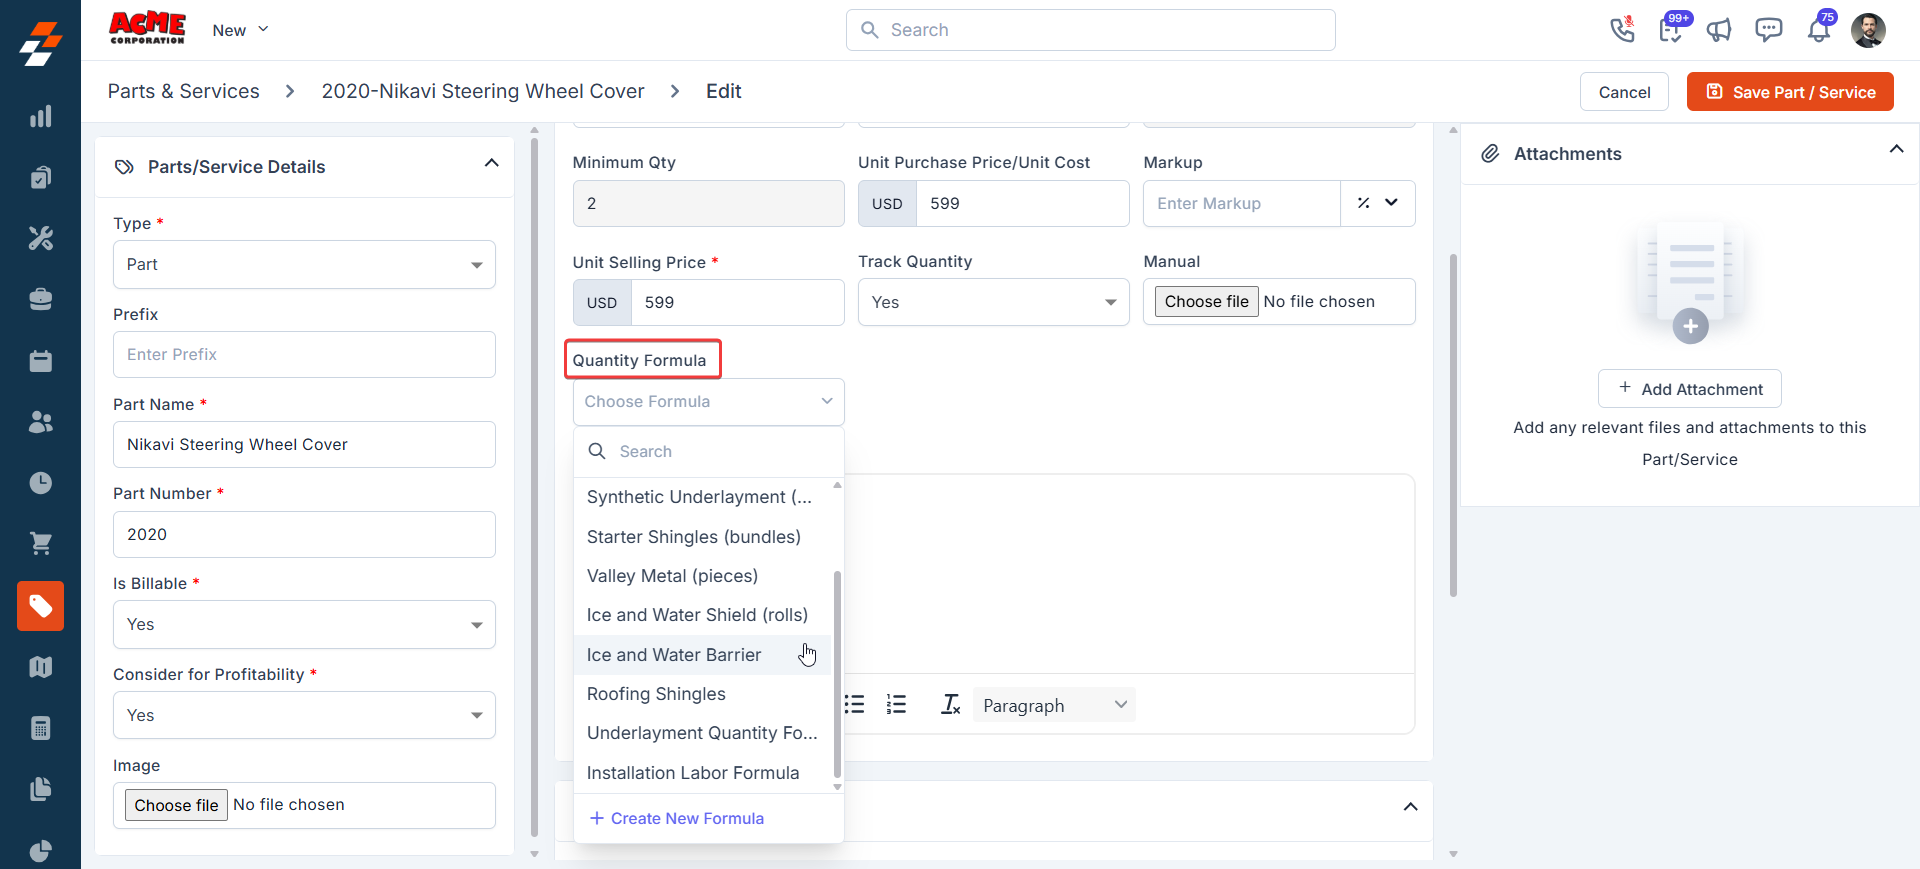Open the 99+ badge tasks icon

[1671, 30]
